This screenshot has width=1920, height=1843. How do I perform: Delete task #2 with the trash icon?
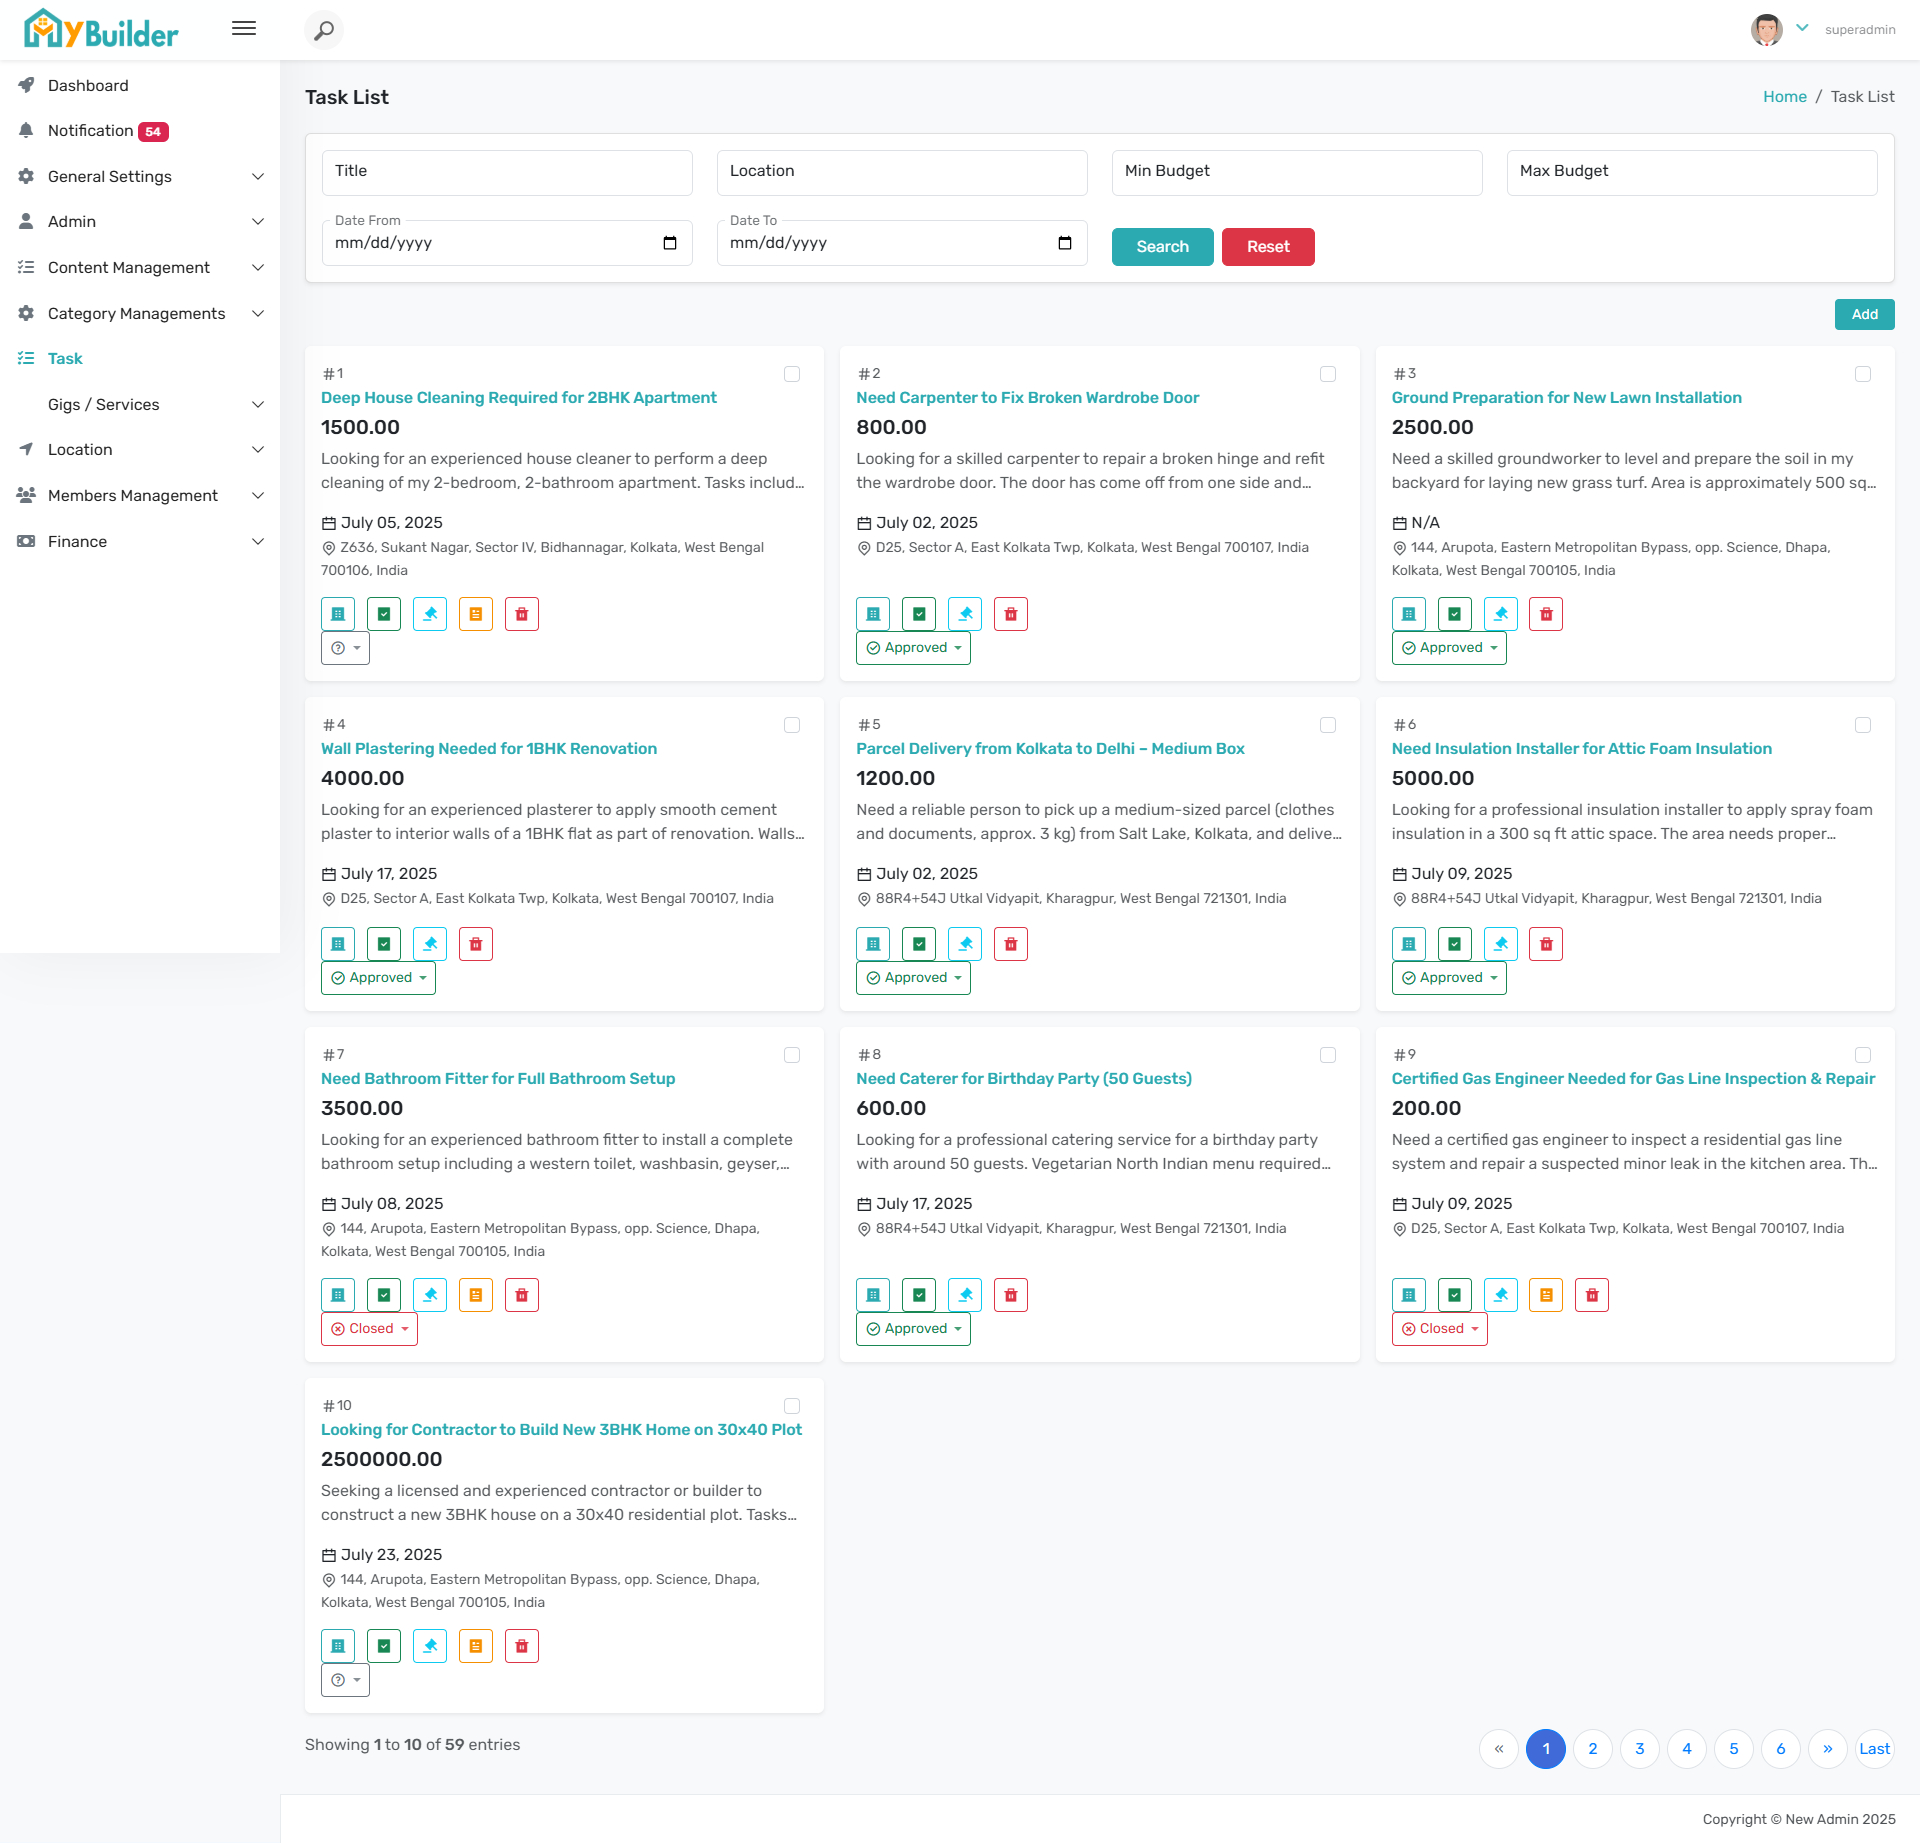click(1011, 614)
